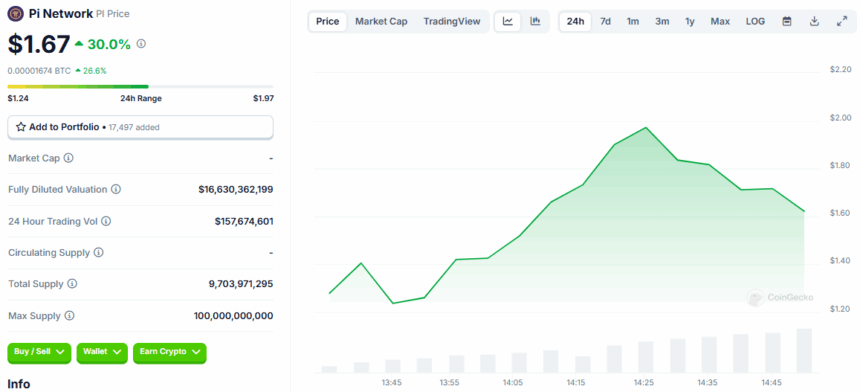Click the 30.0% price change value
The height and width of the screenshot is (392, 860).
click(x=109, y=44)
